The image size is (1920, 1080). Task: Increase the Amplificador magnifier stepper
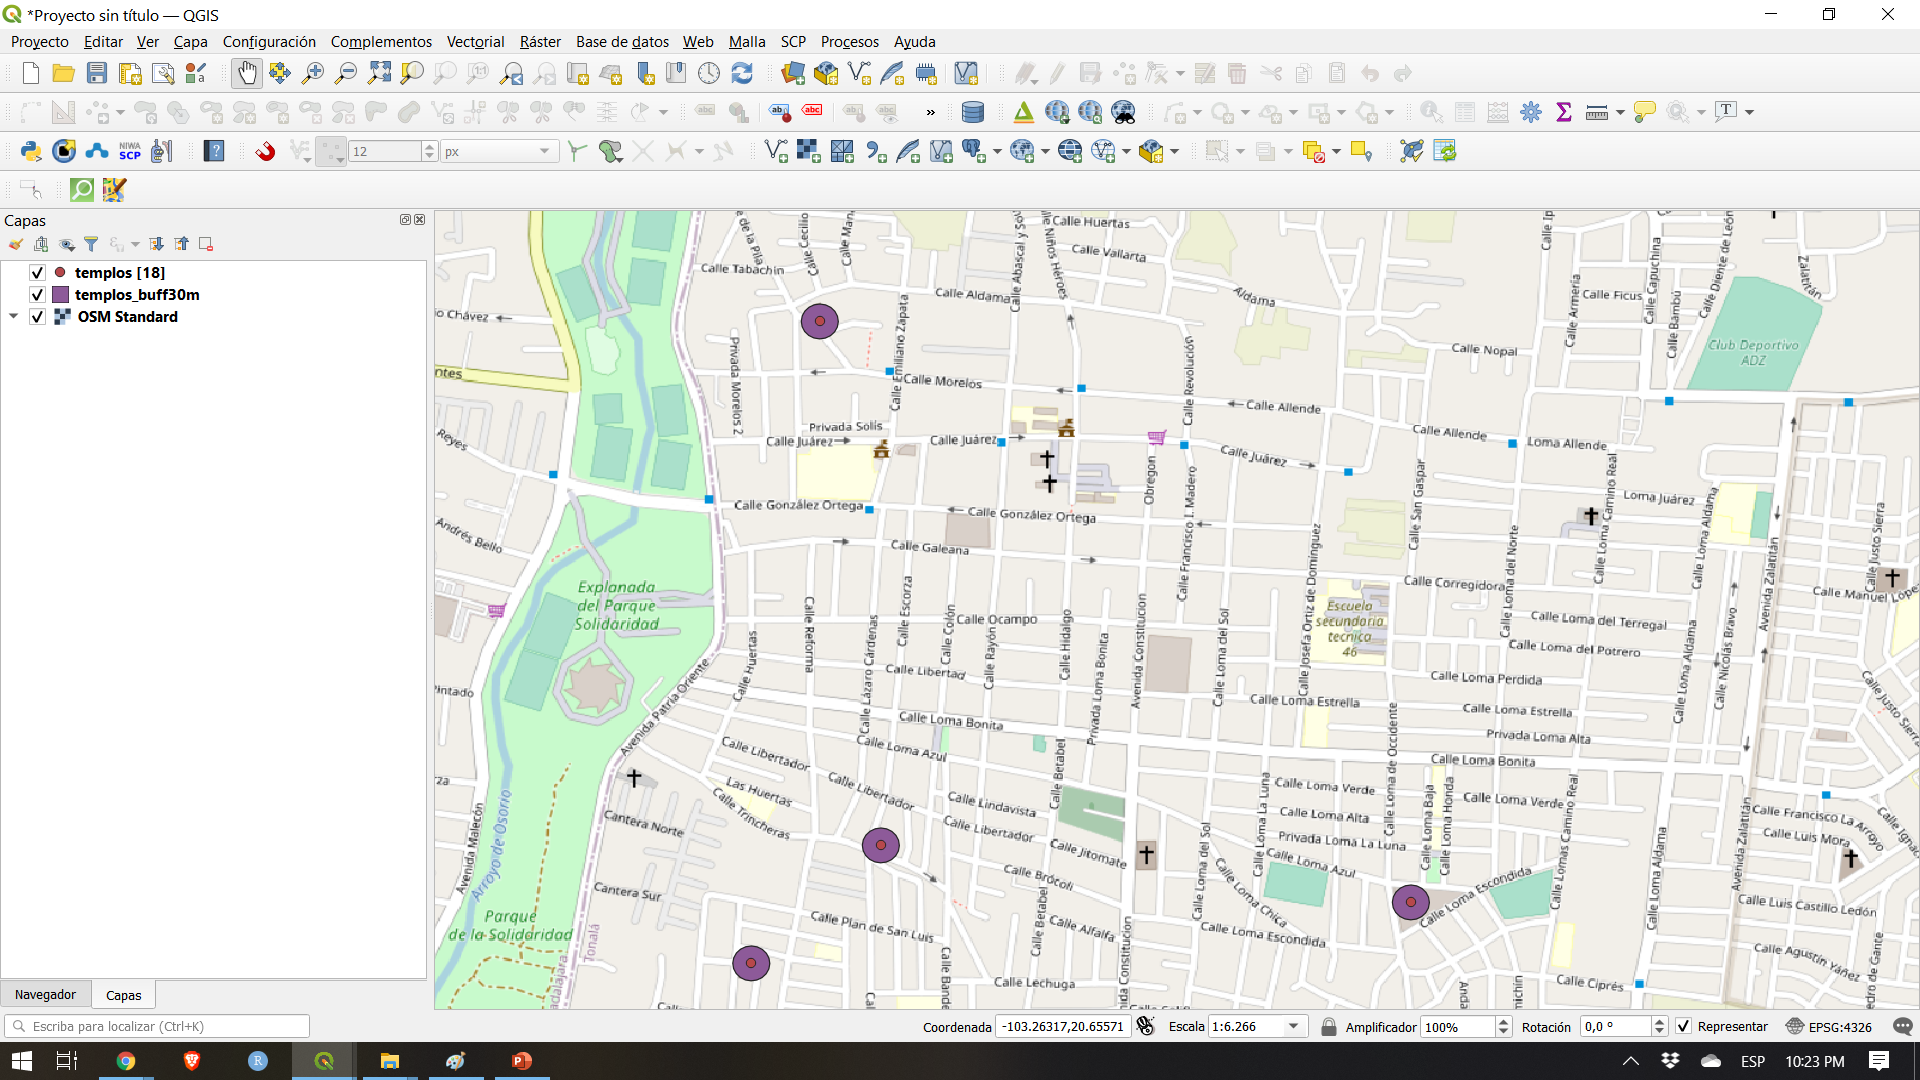coord(1503,1022)
